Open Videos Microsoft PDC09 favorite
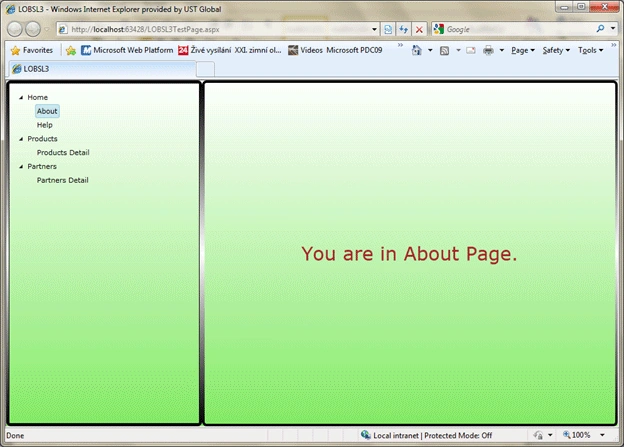The height and width of the screenshot is (447, 624). [x=335, y=50]
